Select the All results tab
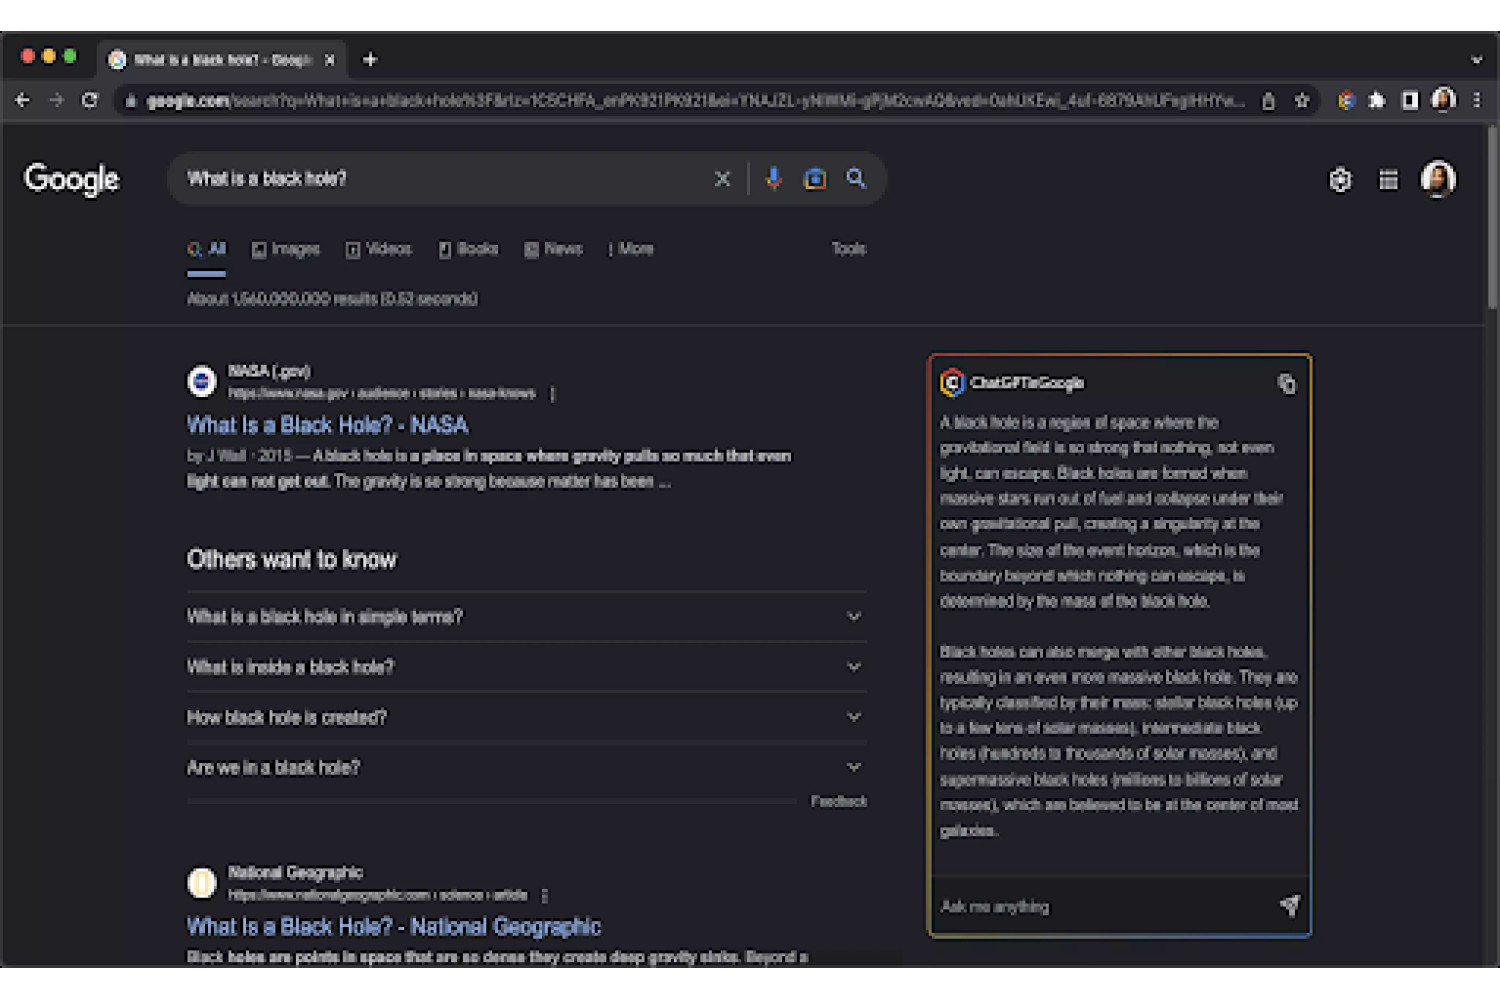This screenshot has width=1500, height=1000. pos(207,249)
